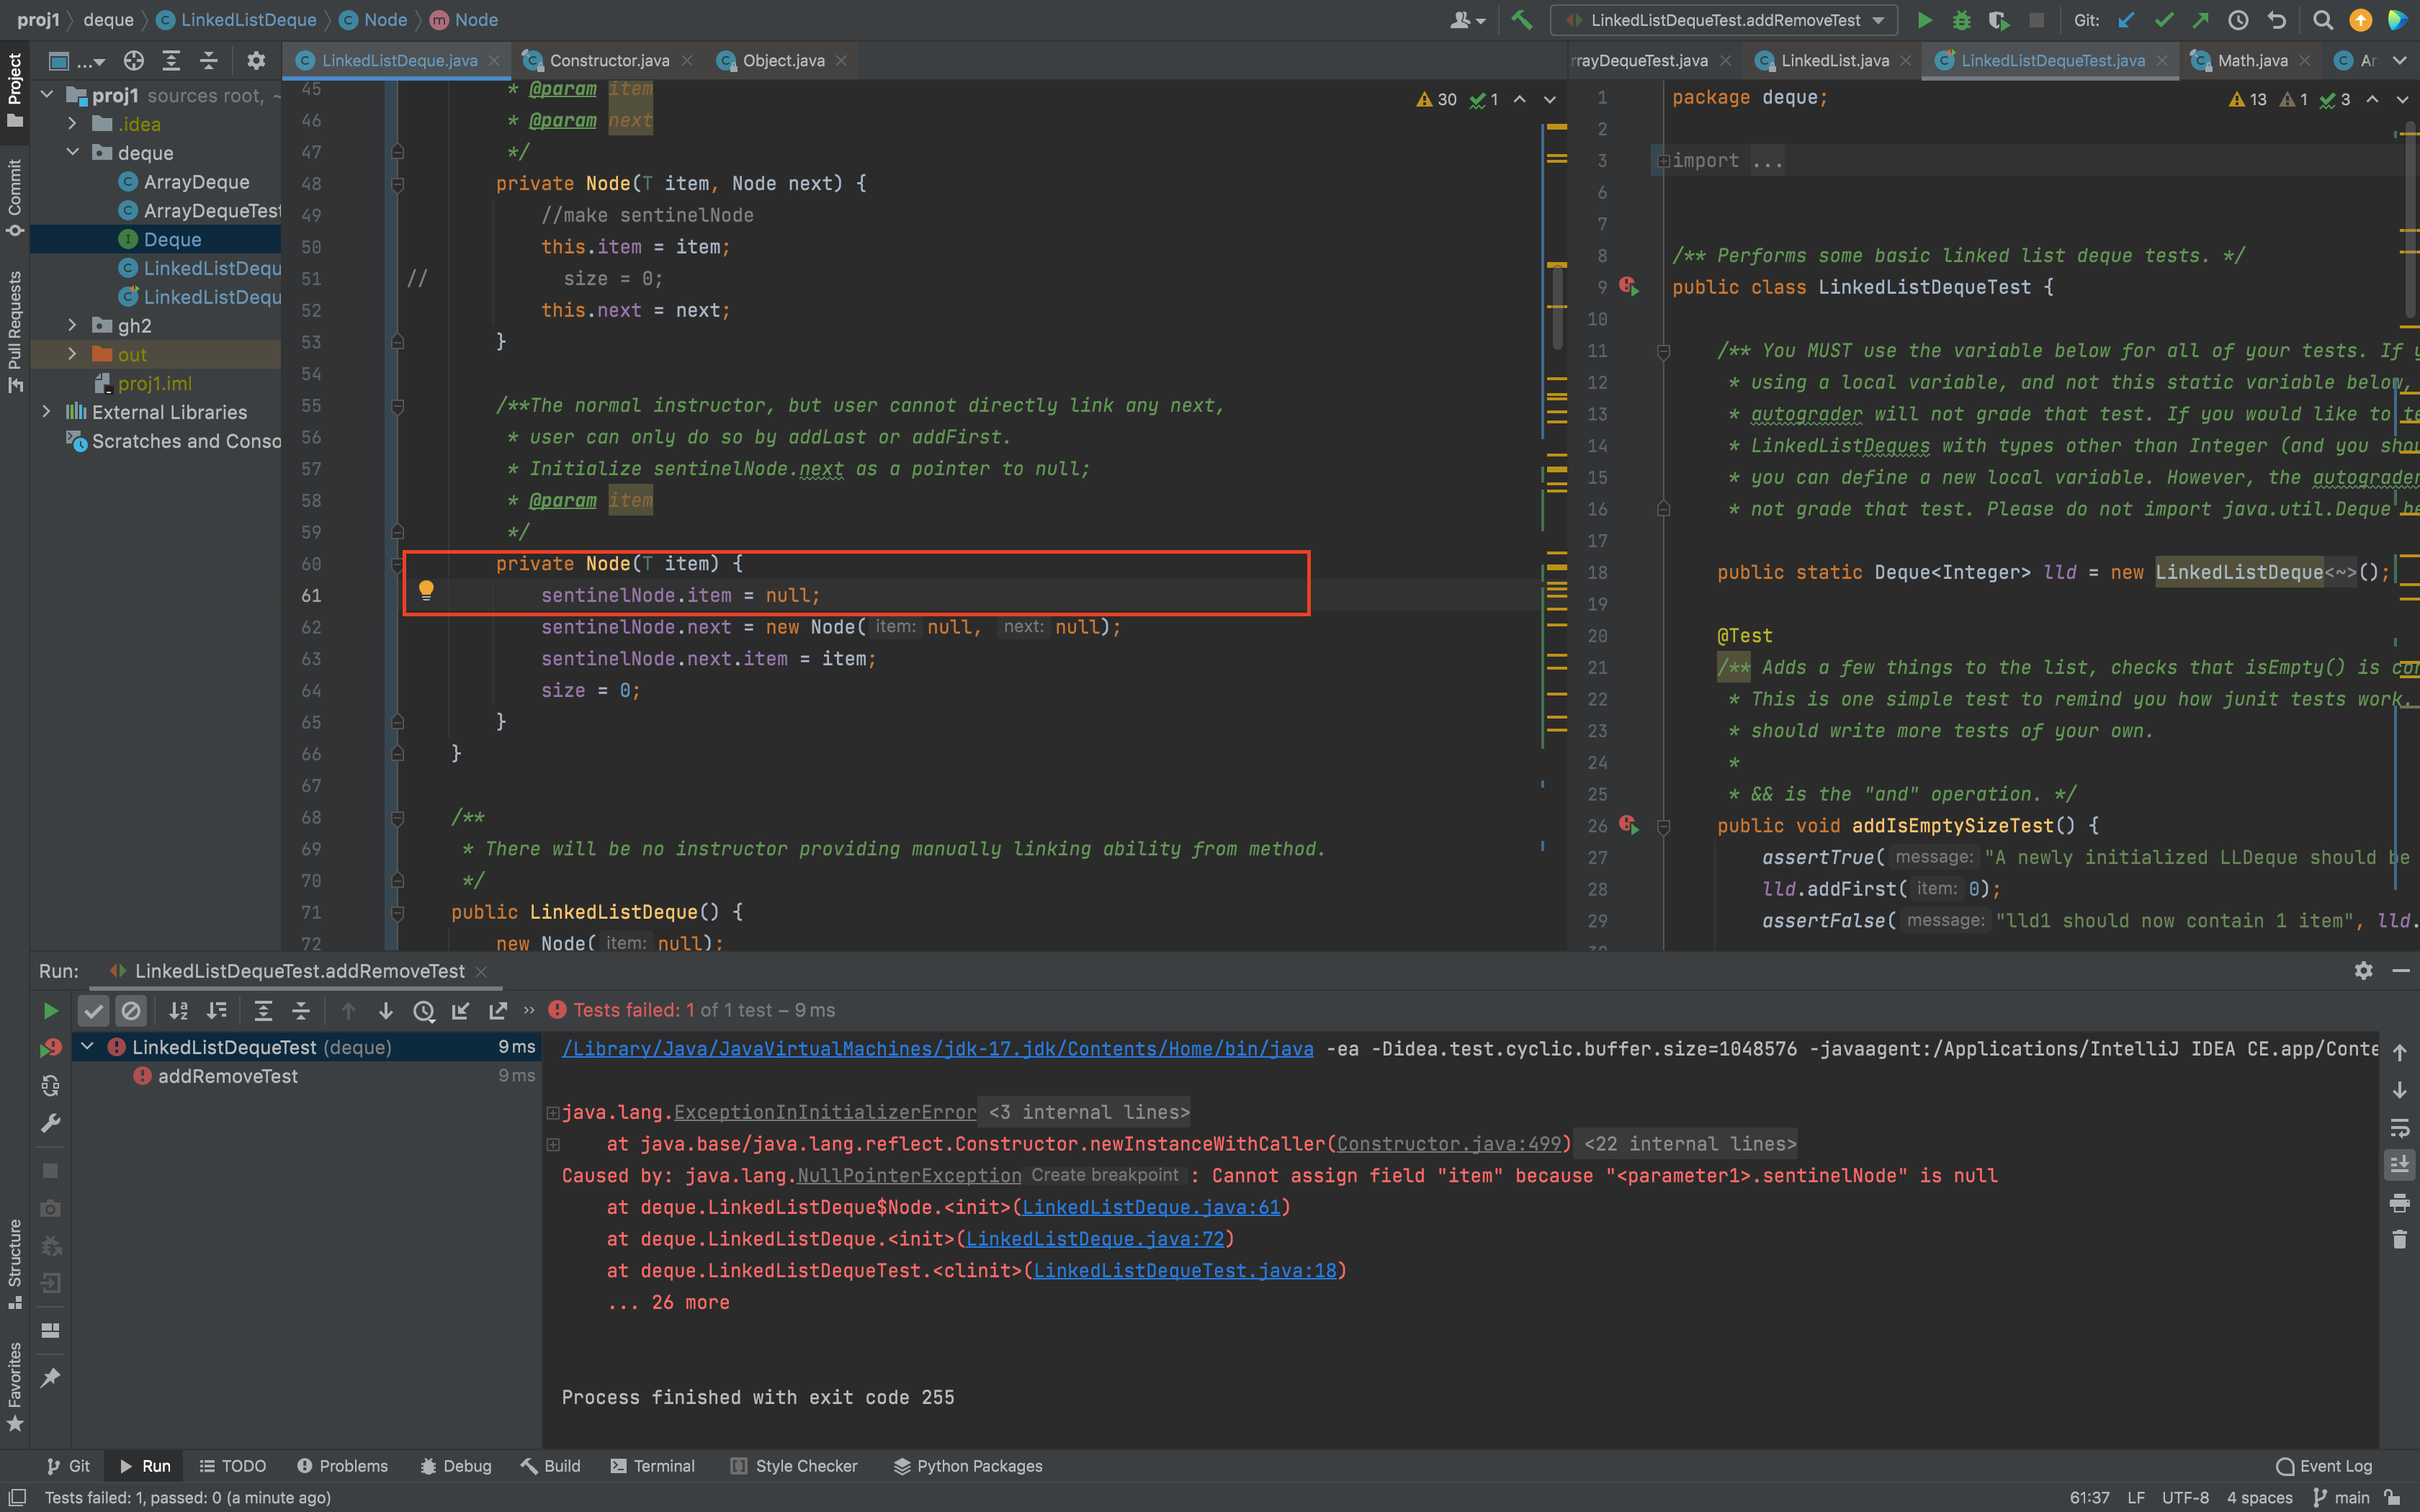The image size is (2420, 1512).
Task: Click the Build project hammer icon
Action: [x=1522, y=20]
